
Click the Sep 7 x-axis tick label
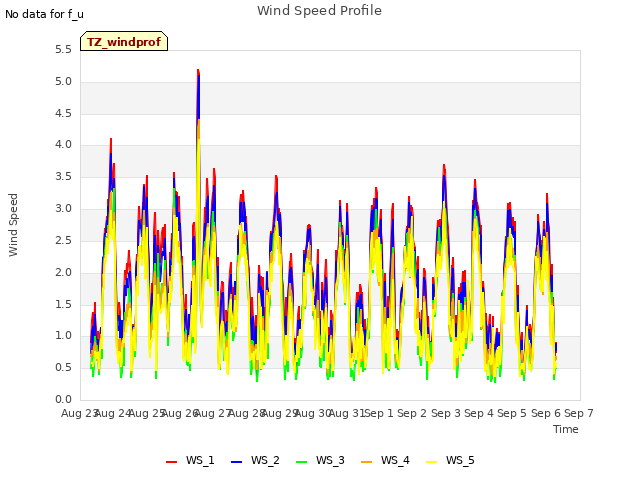tap(579, 413)
